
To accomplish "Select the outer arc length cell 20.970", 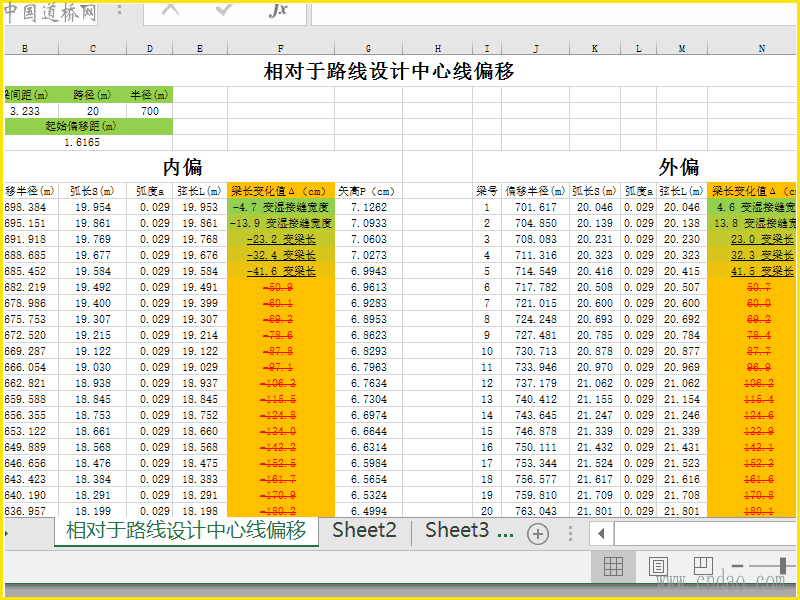I will click(x=595, y=367).
